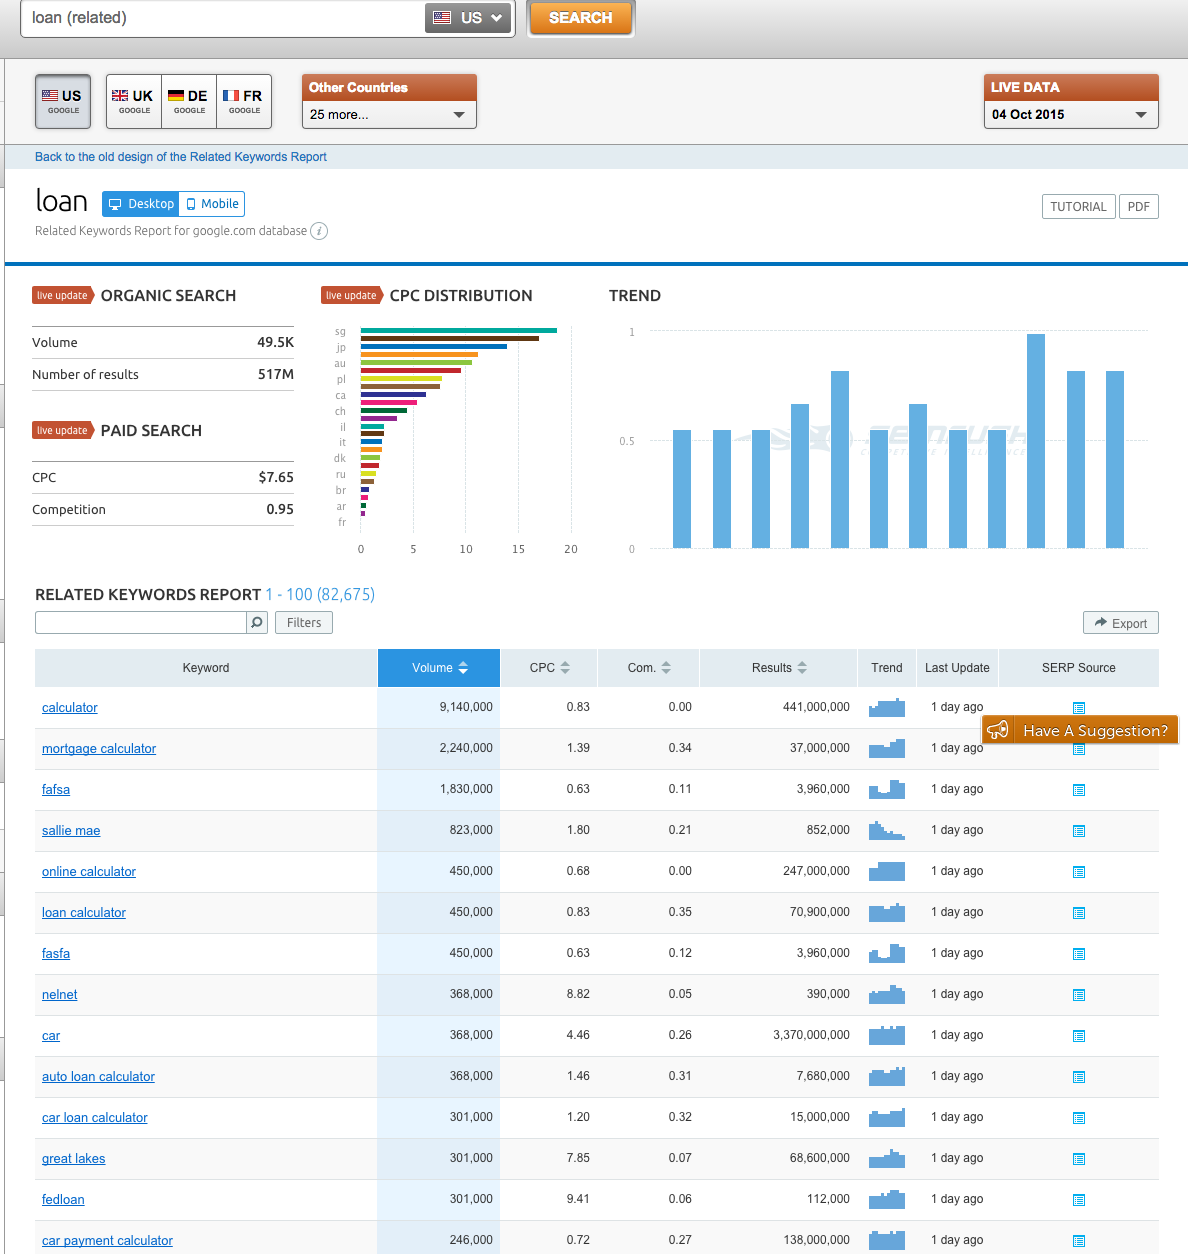1188x1254 pixels.
Task: Click the US flag in the search bar selector
Action: pyautogui.click(x=441, y=17)
